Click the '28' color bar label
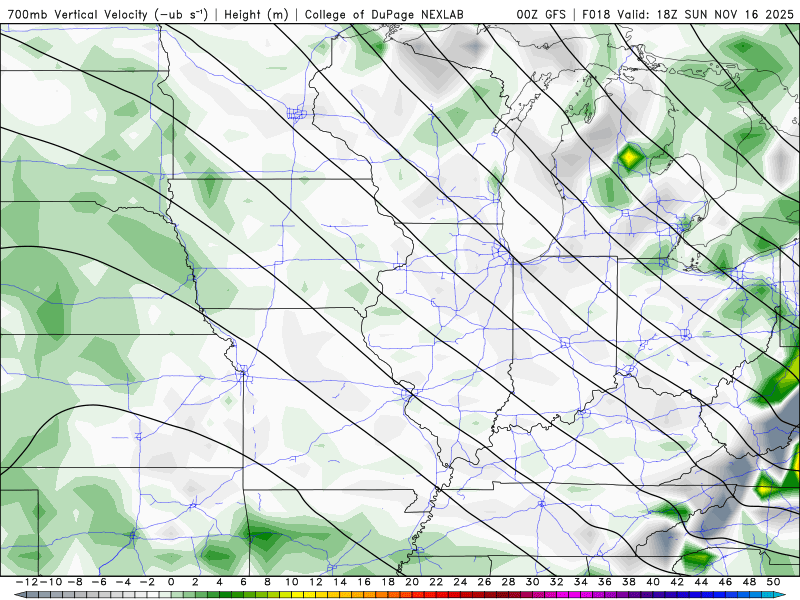The image size is (800, 600). coord(508,582)
